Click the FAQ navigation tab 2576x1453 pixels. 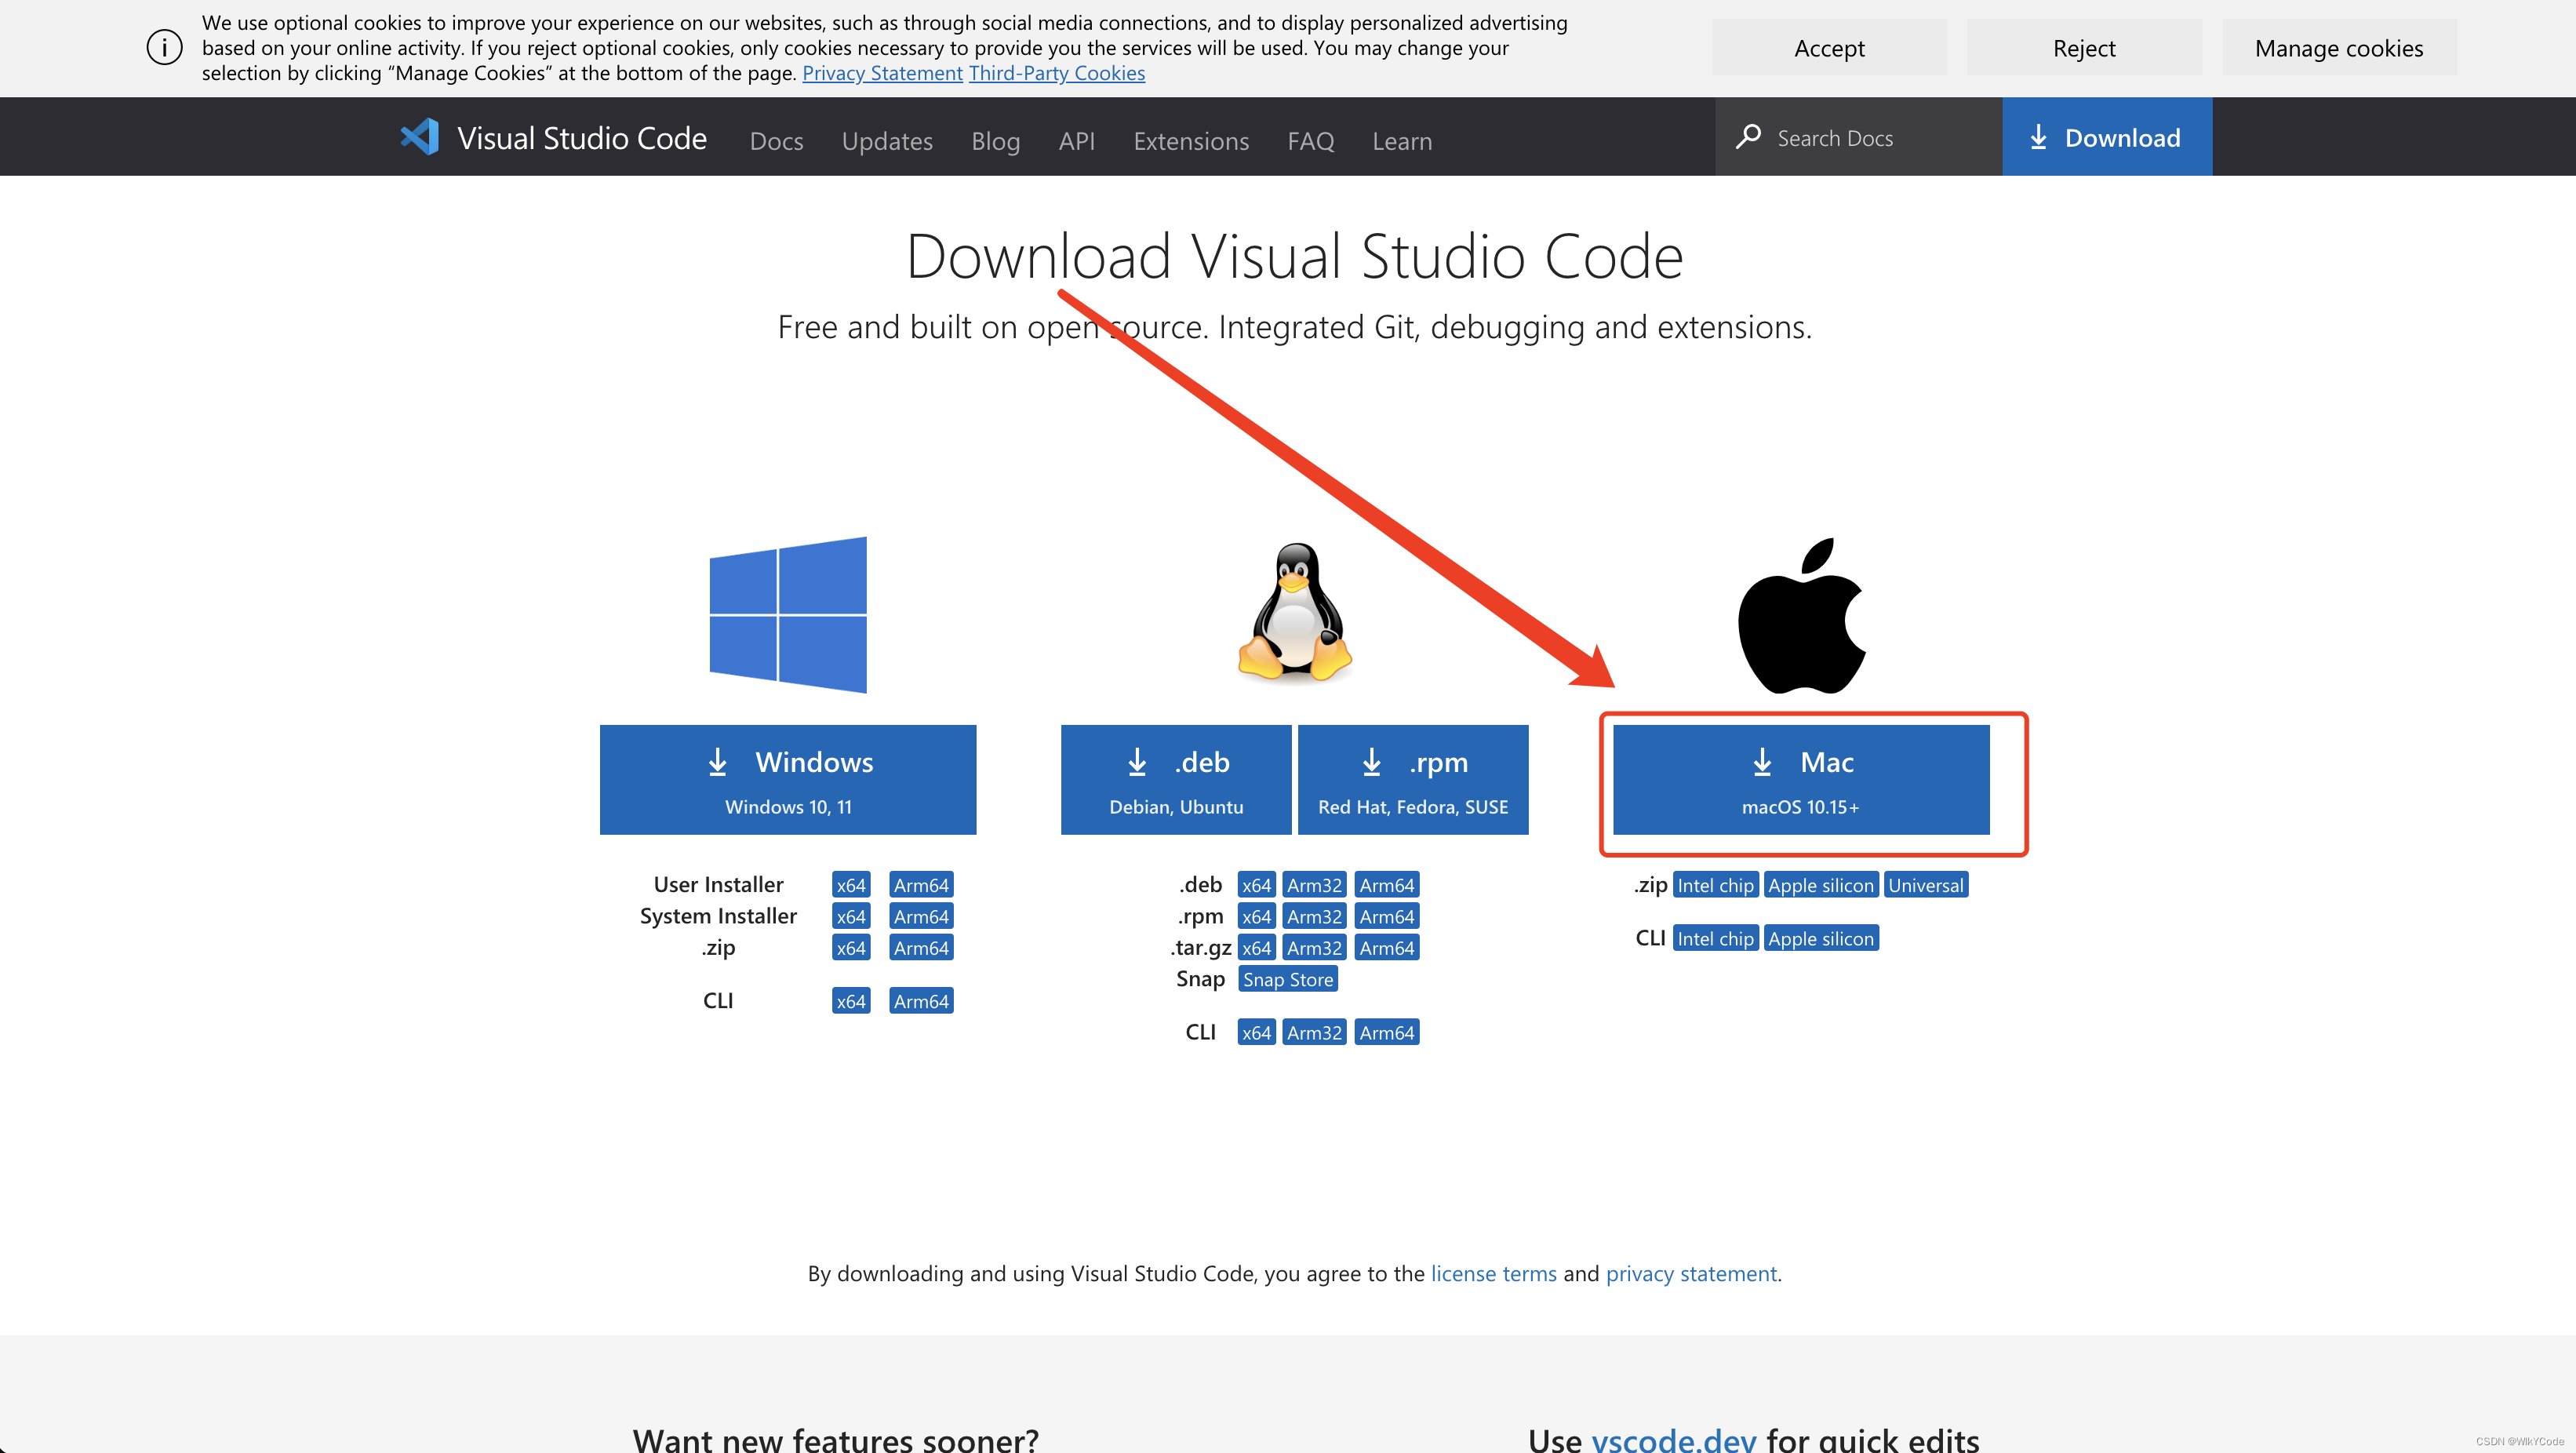tap(1309, 140)
